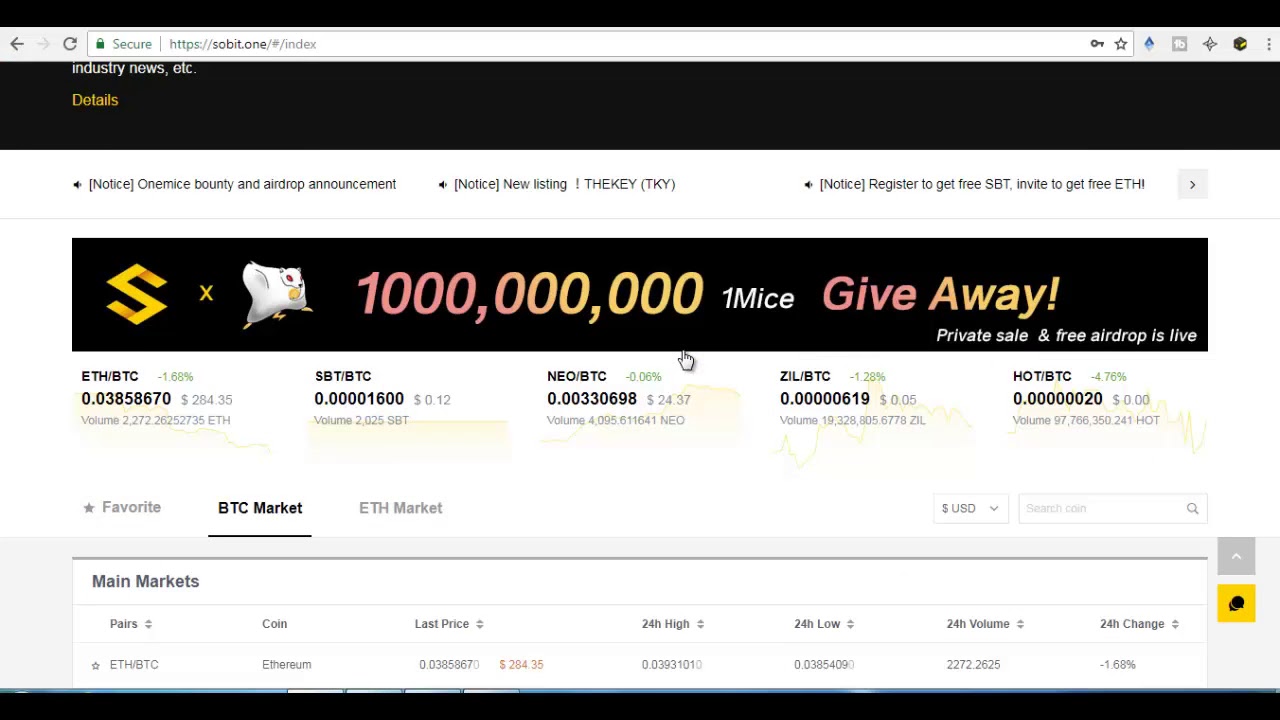Viewport: 1280px width, 720px height.
Task: Sort the table by Pairs arrows
Action: click(x=148, y=624)
